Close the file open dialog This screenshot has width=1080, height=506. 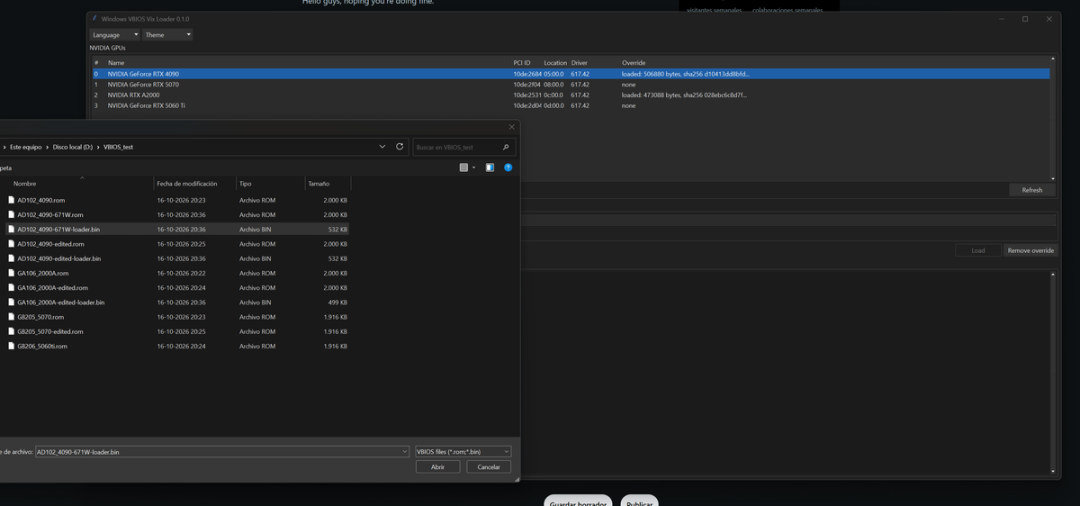click(511, 127)
